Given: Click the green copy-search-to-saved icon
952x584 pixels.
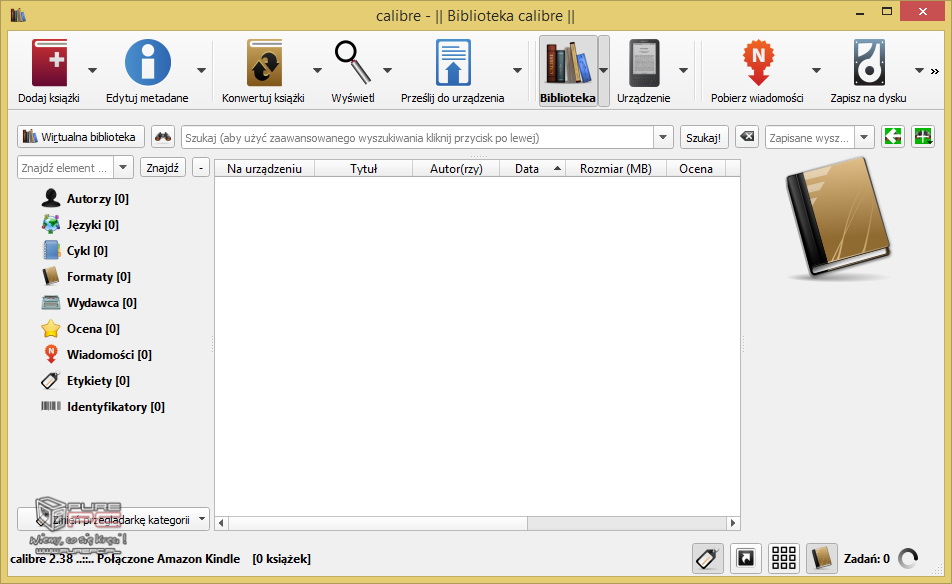Looking at the screenshot, I should pyautogui.click(x=892, y=137).
